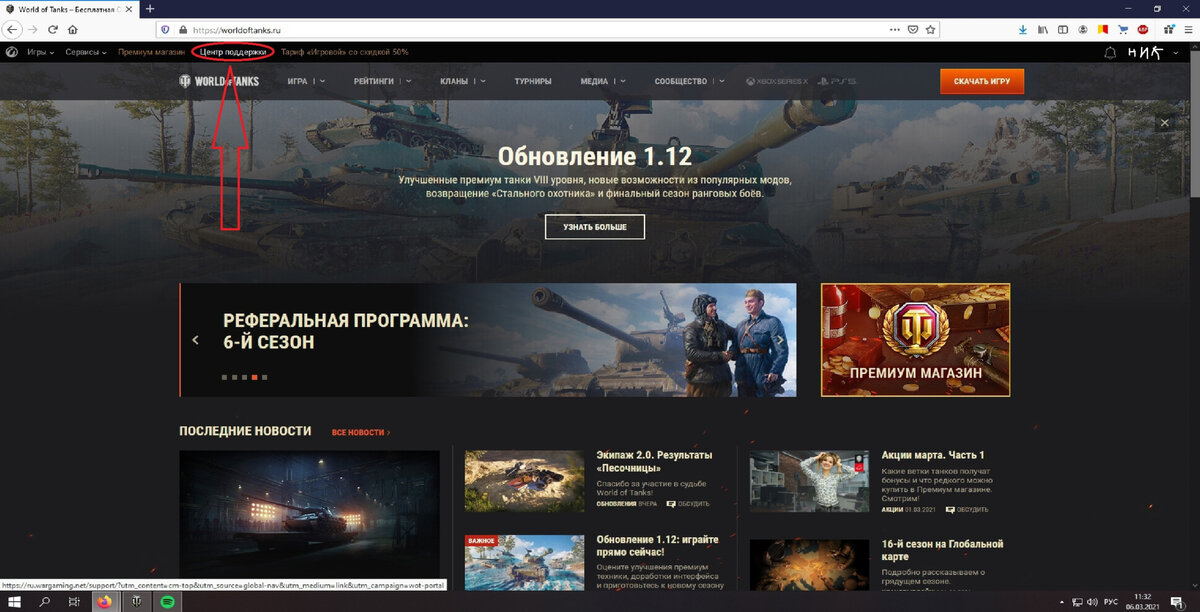Click World of Tanks taskbar icon
The height and width of the screenshot is (612, 1200).
coord(136,602)
